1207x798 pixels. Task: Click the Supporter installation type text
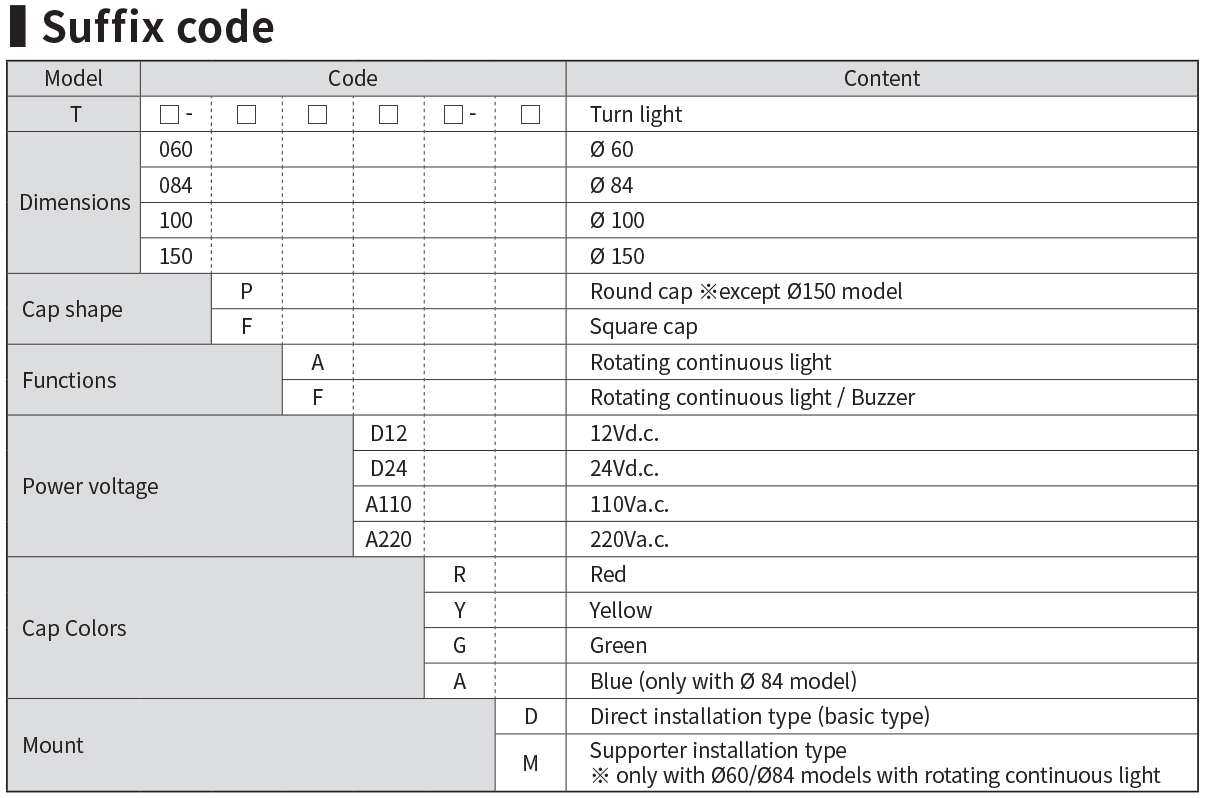[x=718, y=750]
